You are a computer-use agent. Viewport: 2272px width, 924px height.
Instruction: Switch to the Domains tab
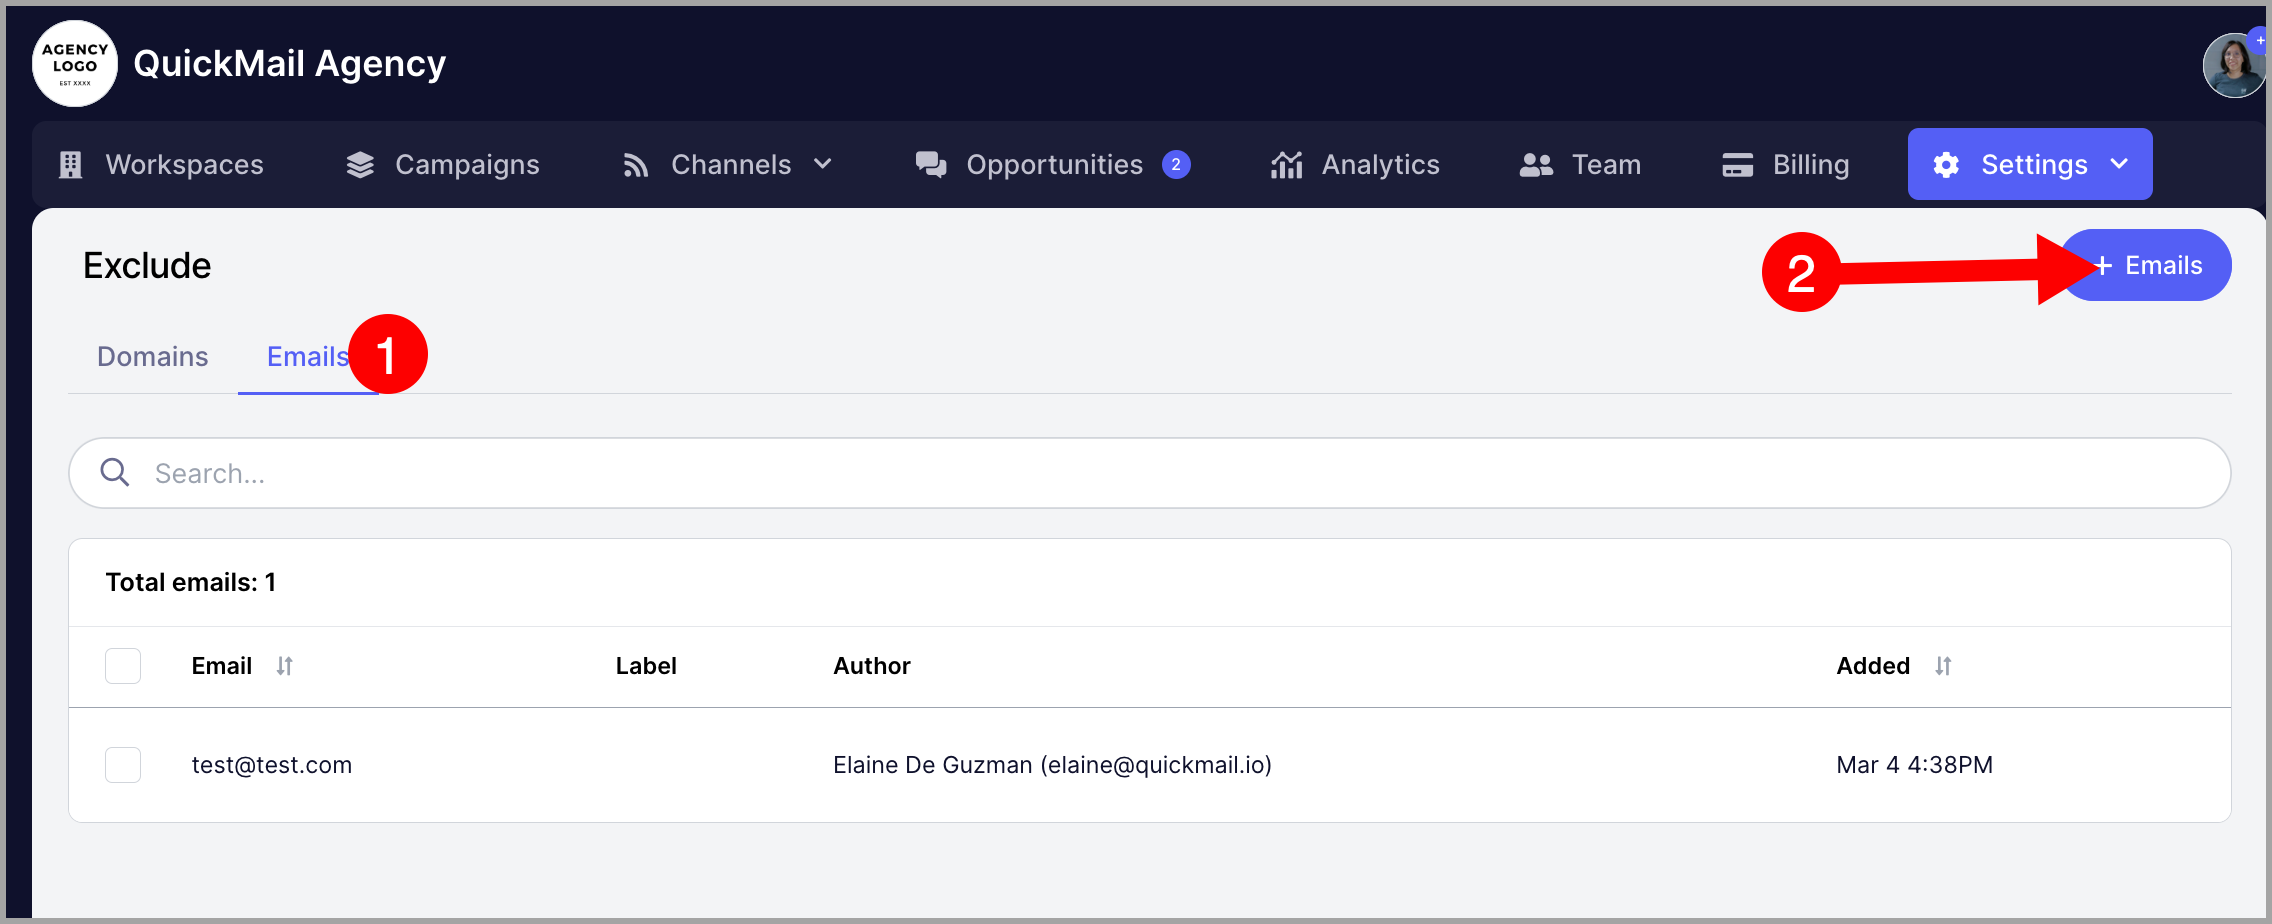(153, 357)
